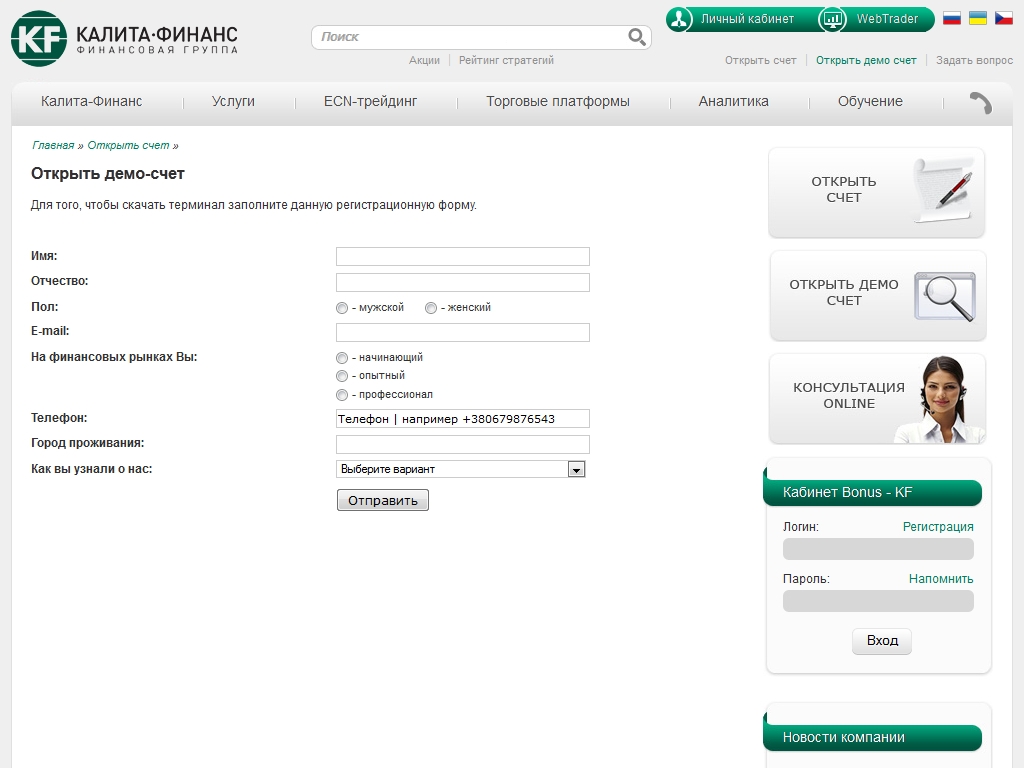Open Личный кабинет user icon
The height and width of the screenshot is (768, 1024).
pyautogui.click(x=680, y=19)
